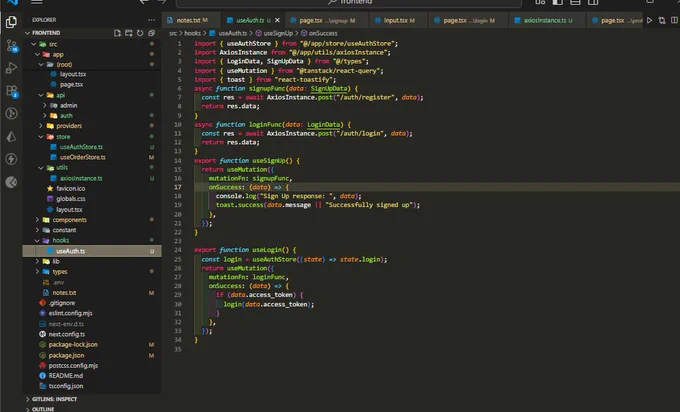Split the editor to the right
Image resolution: width=680 pixels, height=412 pixels.
[x=674, y=20]
